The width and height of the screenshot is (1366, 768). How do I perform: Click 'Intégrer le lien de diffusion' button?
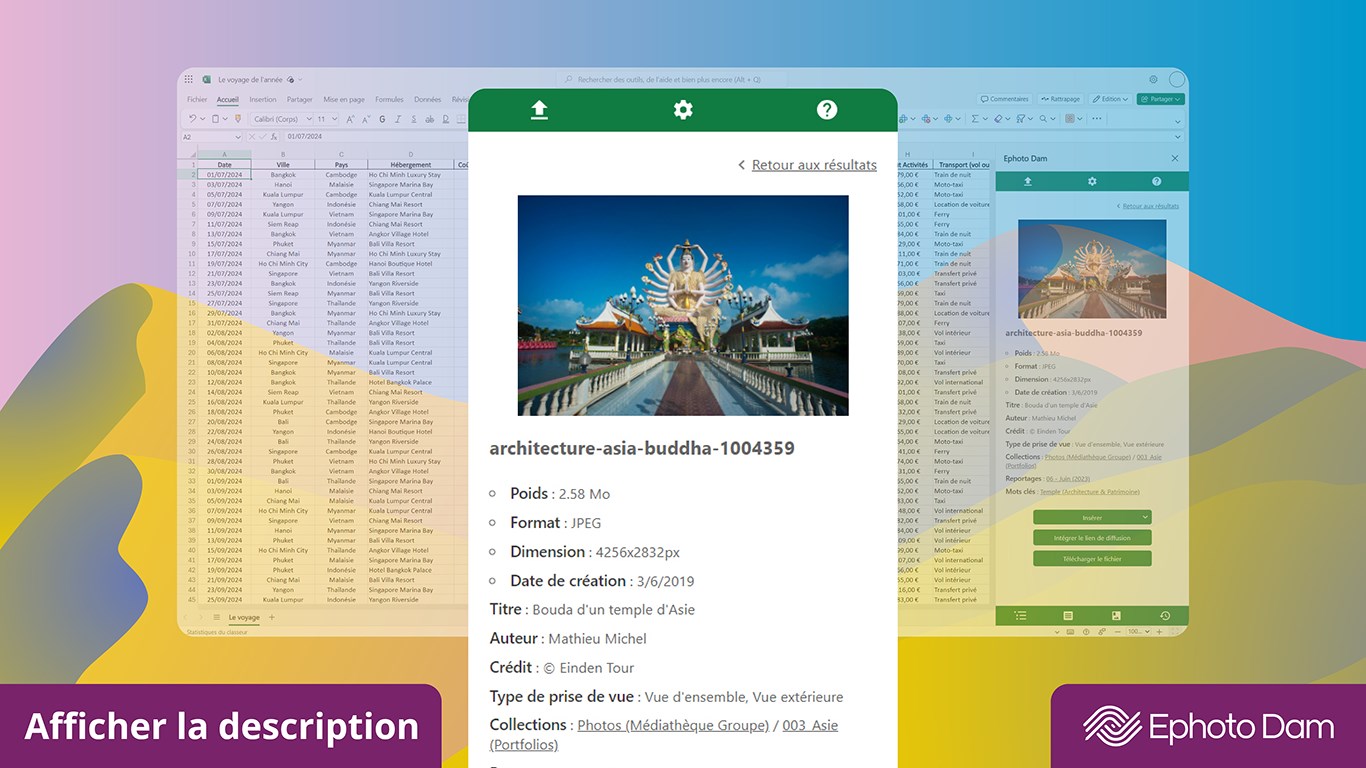(x=1092, y=538)
